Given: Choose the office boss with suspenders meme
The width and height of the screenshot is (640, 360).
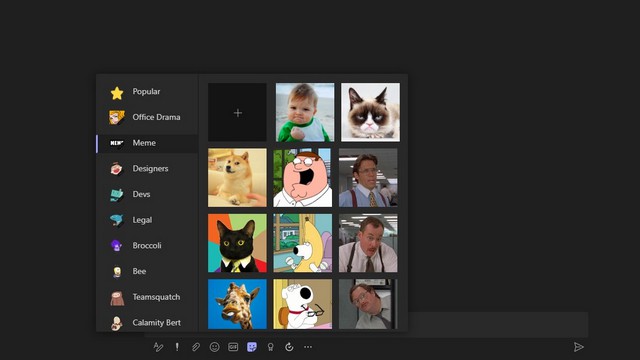Looking at the screenshot, I should click(x=368, y=178).
